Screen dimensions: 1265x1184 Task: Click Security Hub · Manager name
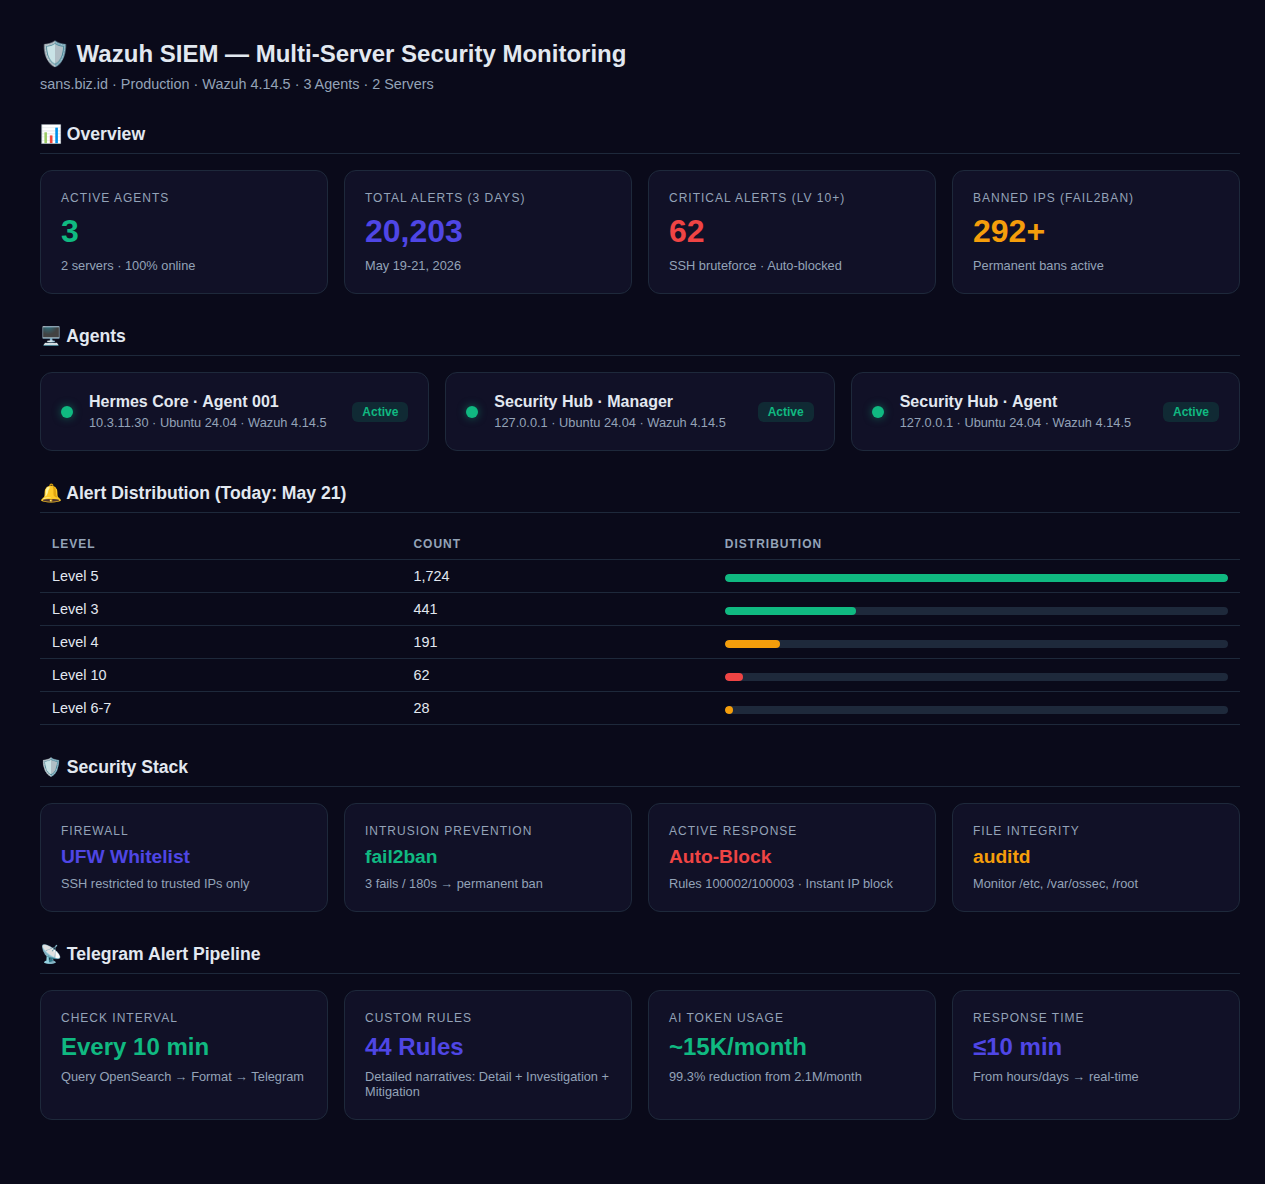click(583, 401)
